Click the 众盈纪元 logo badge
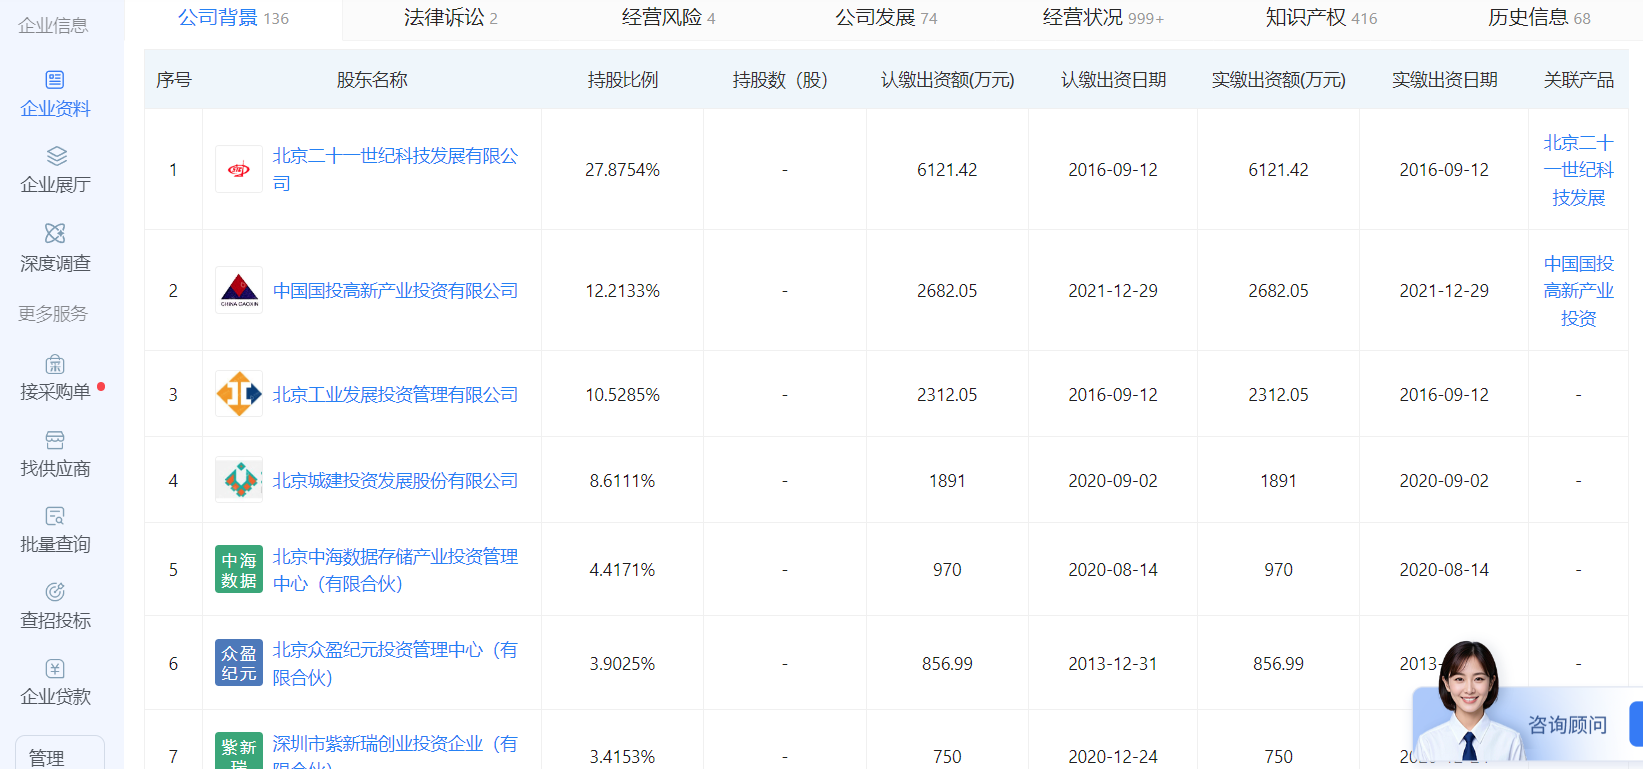The height and width of the screenshot is (769, 1643). pyautogui.click(x=239, y=662)
